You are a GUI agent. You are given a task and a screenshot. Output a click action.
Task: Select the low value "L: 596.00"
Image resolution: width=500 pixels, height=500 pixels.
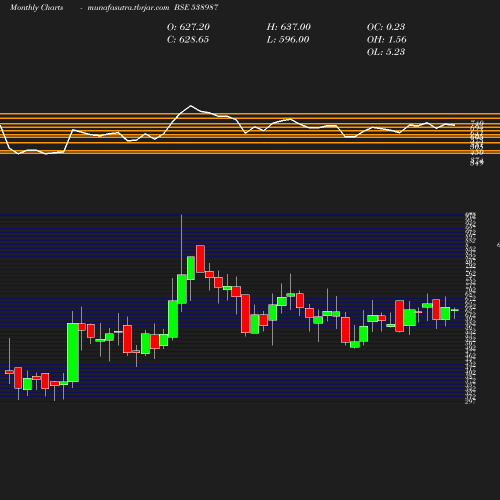coord(288,40)
